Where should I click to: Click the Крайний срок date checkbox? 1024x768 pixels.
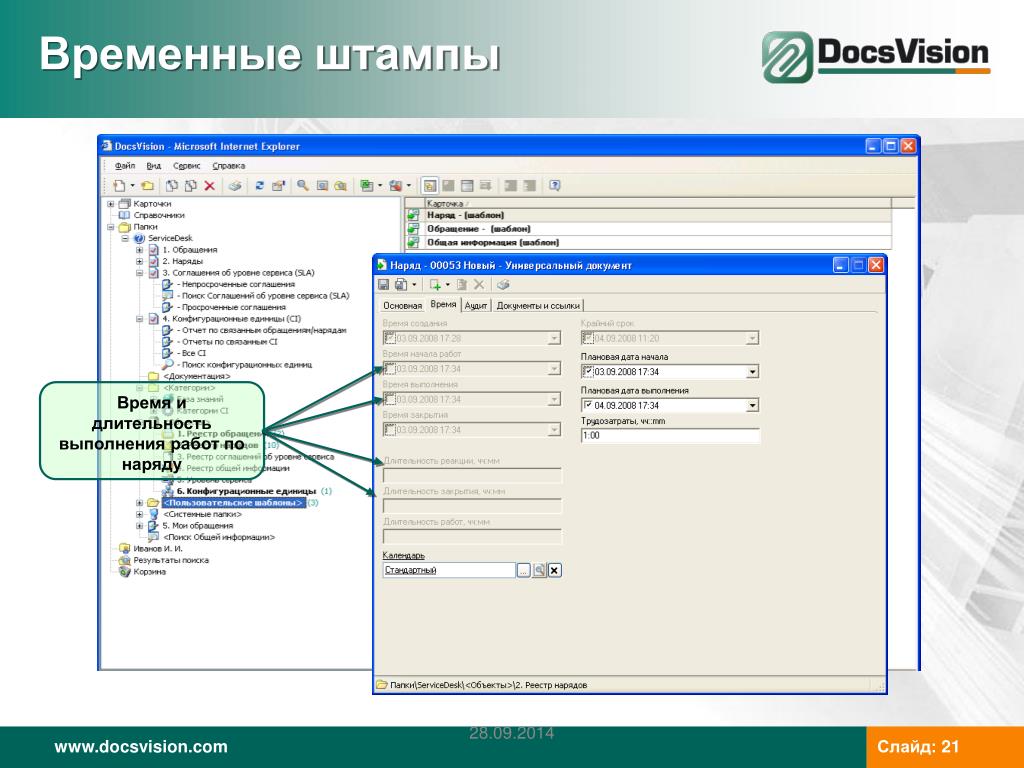coord(587,338)
